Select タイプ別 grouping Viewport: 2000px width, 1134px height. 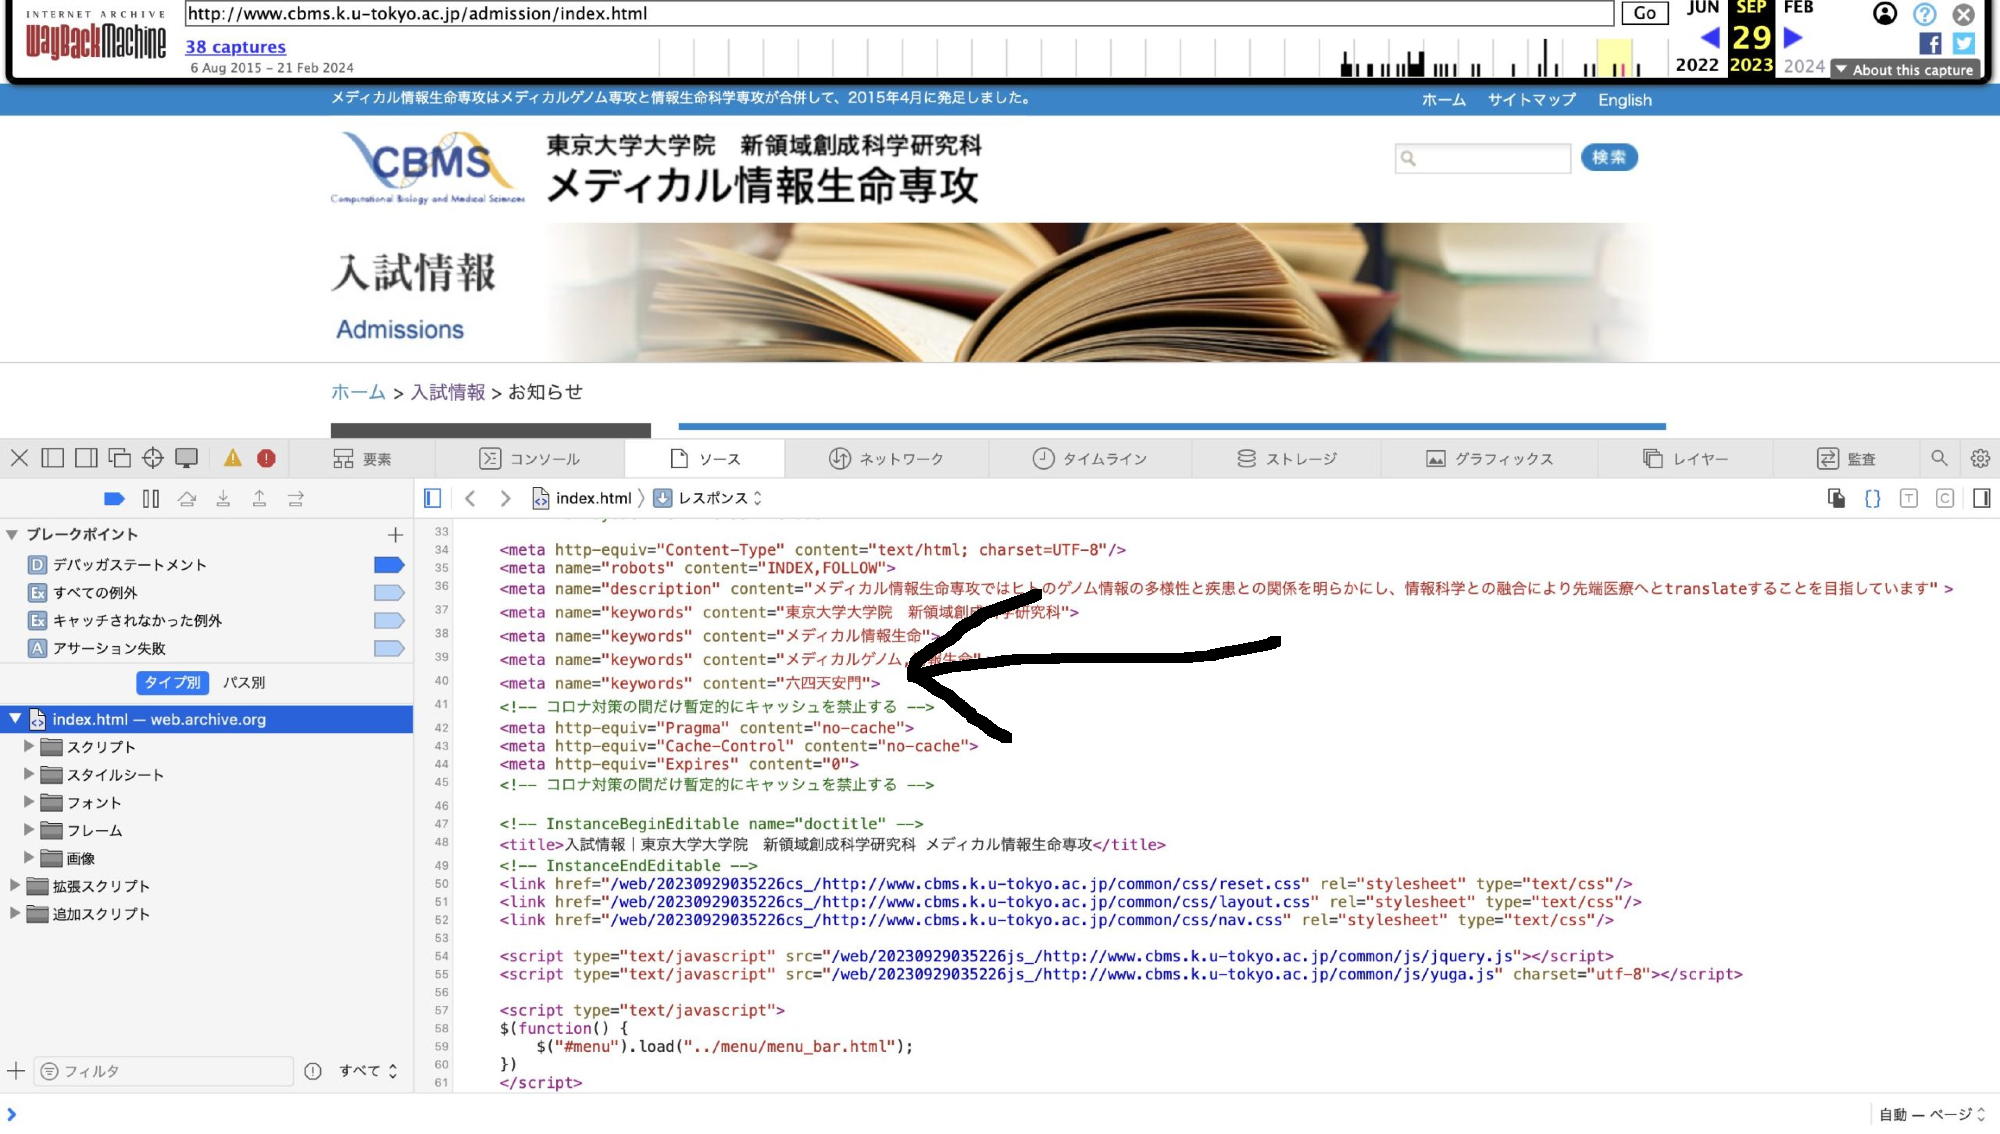point(173,683)
